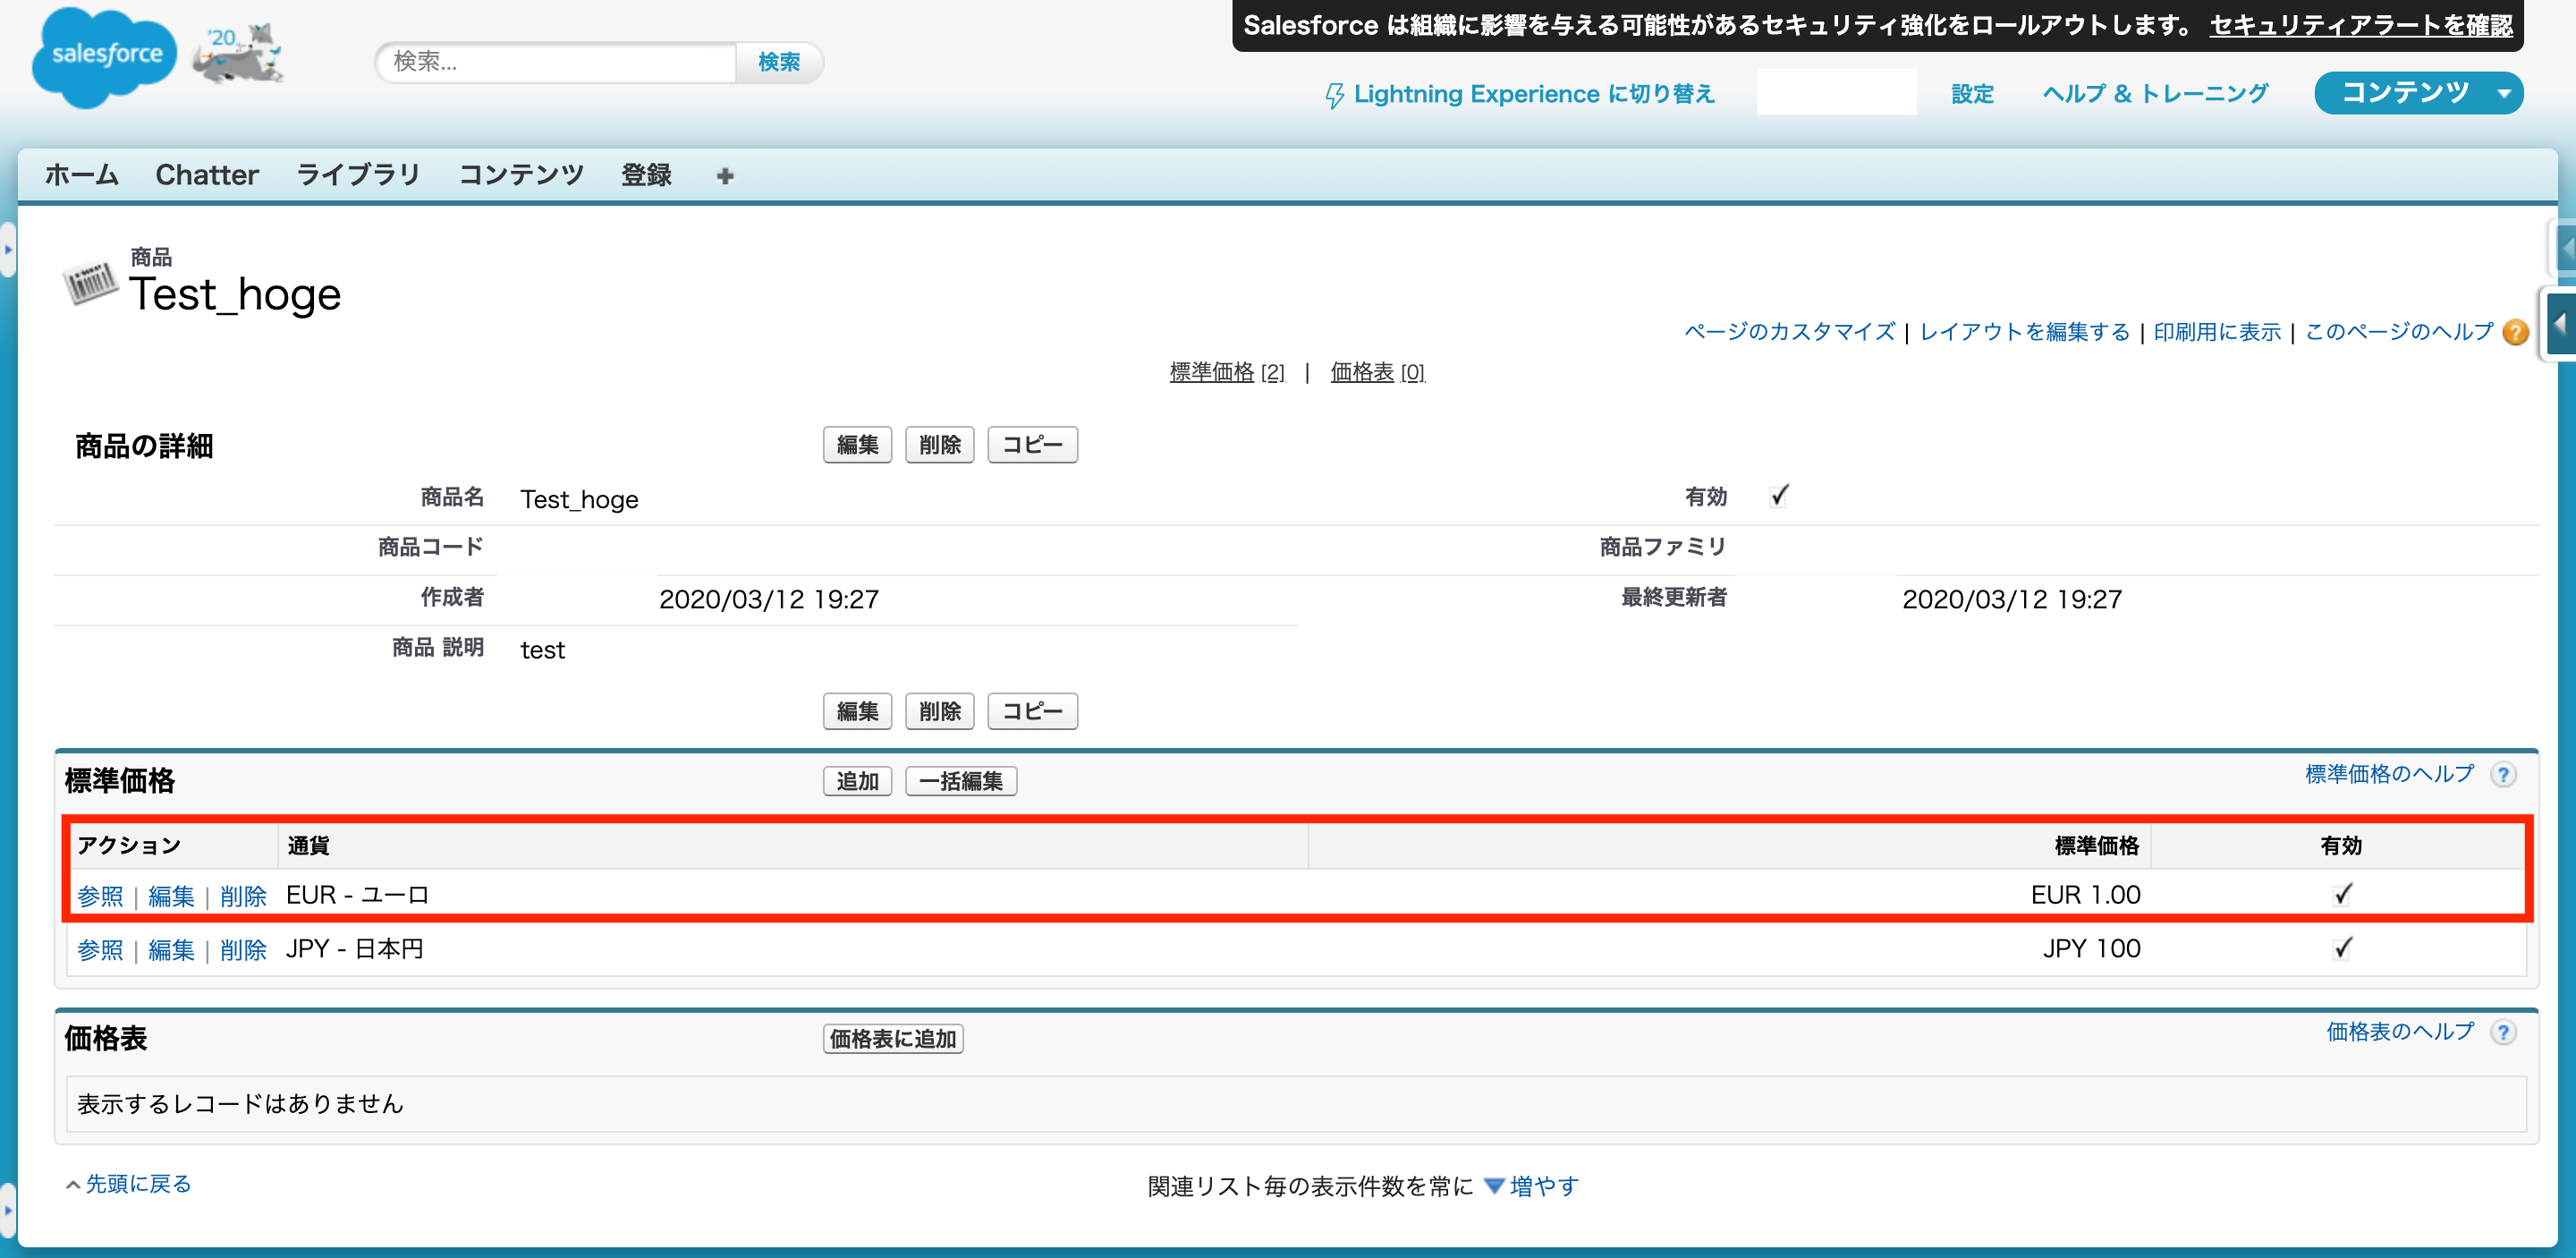Click the orange page help question icon
2576x1258 pixels.
click(2515, 332)
